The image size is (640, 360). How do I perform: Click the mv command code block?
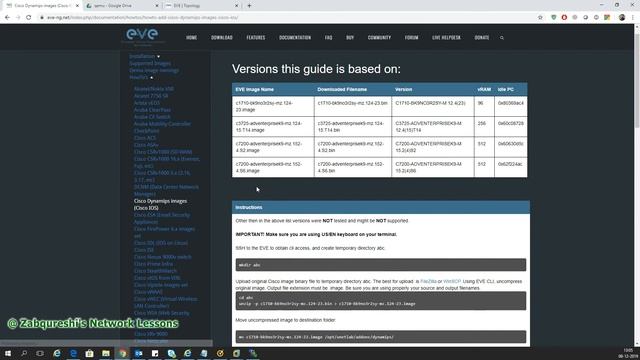tap(381, 337)
